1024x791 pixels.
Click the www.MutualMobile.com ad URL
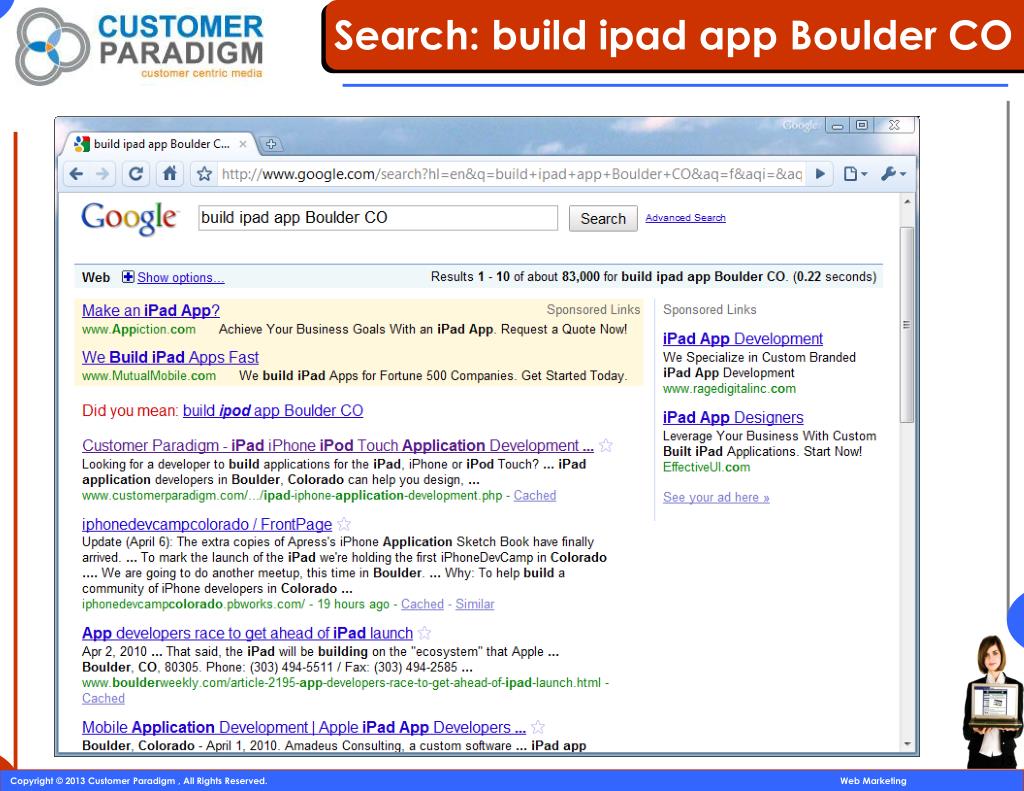[149, 376]
